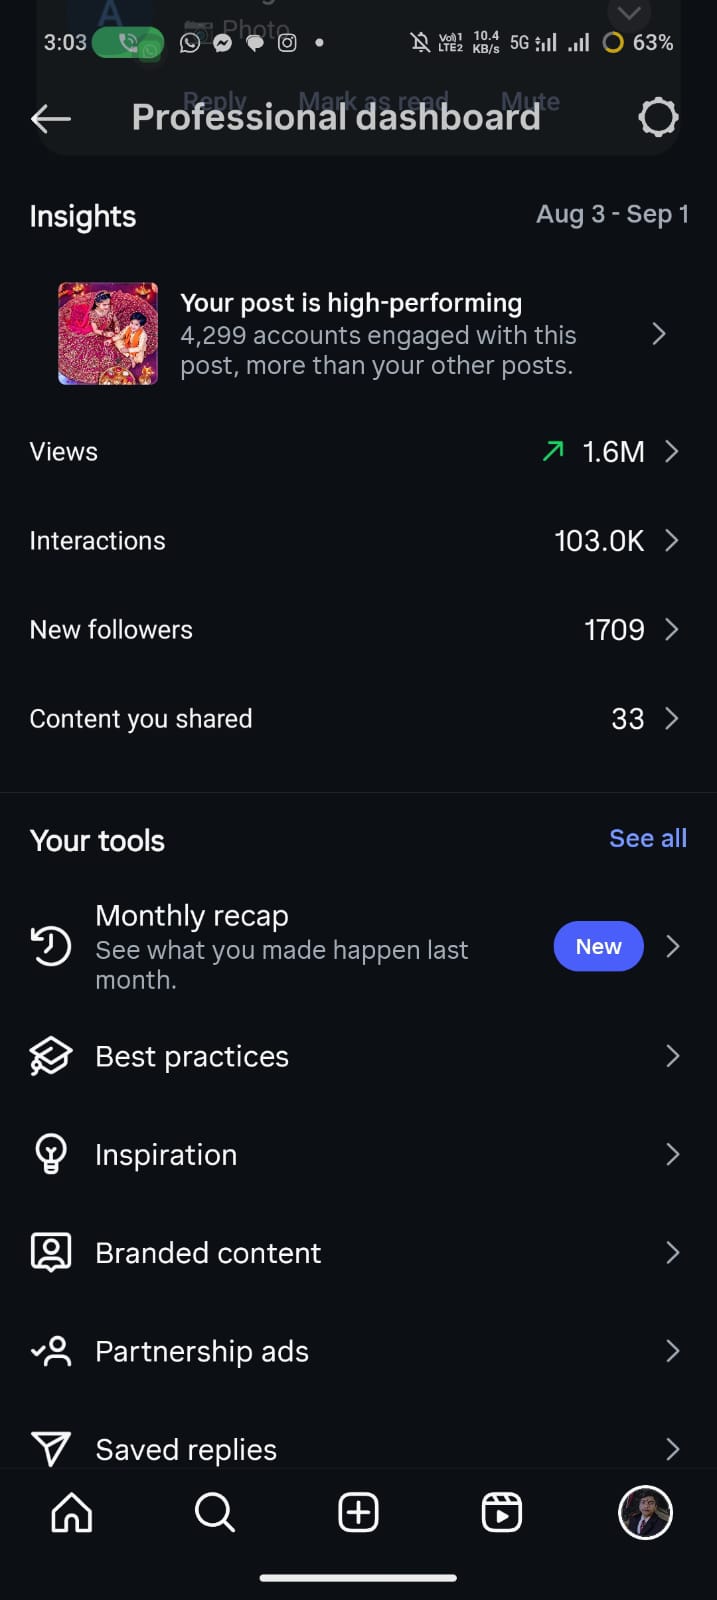Expand New followers details chevron
717x1600 pixels.
[x=672, y=630]
